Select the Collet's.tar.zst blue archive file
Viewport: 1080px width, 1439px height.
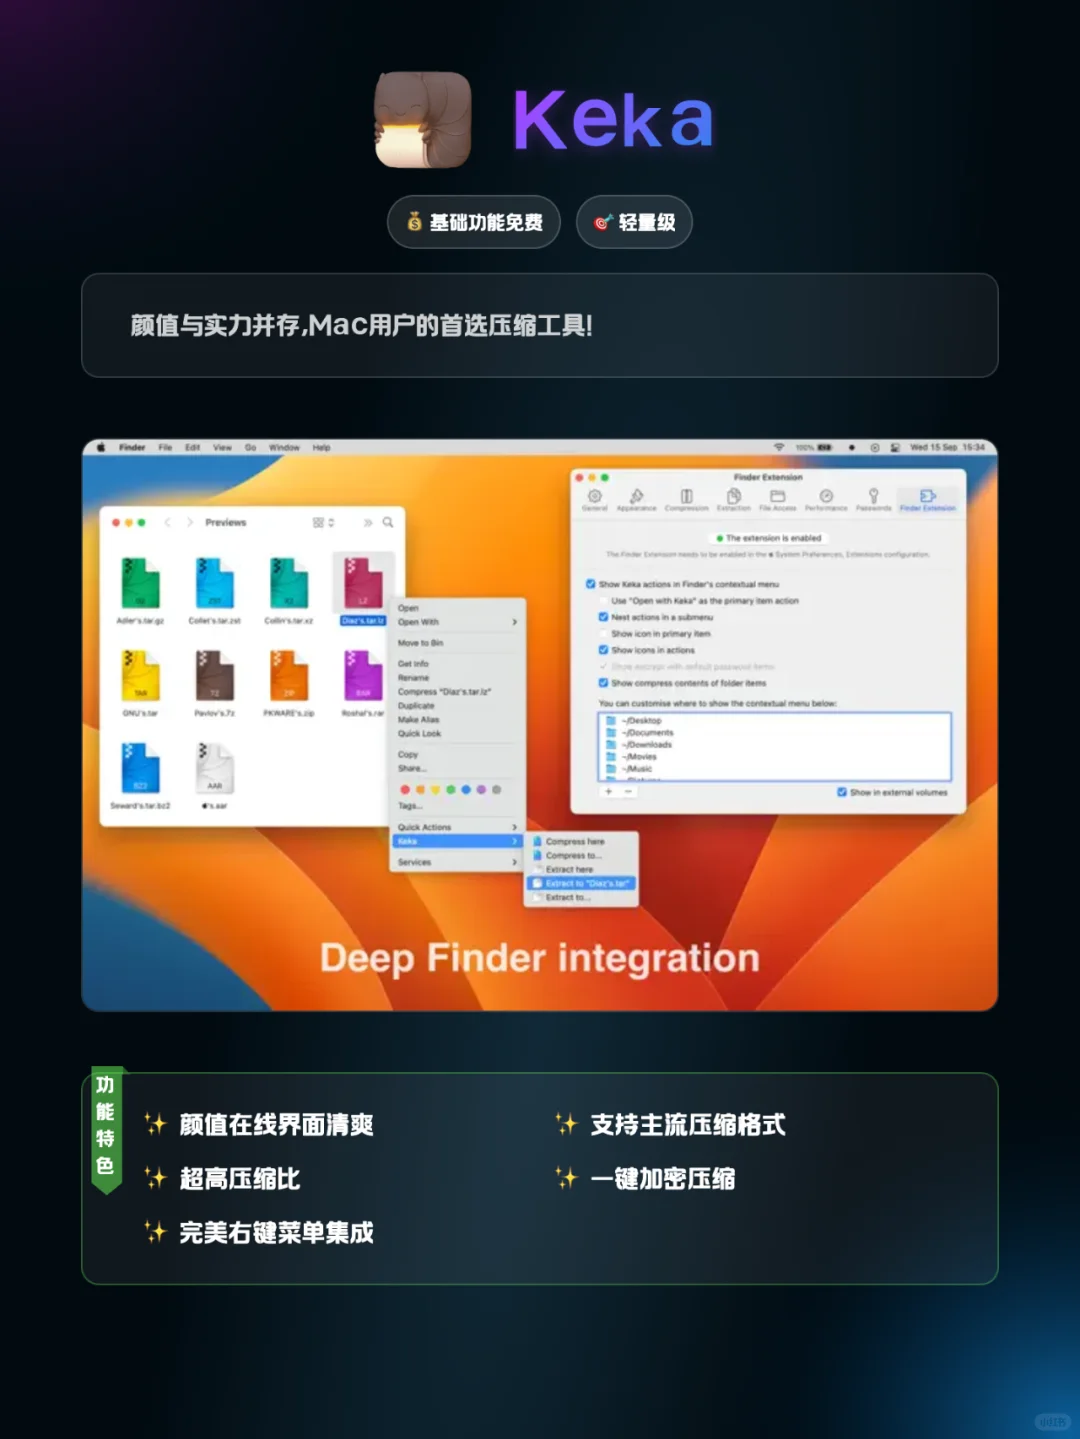pyautogui.click(x=214, y=584)
